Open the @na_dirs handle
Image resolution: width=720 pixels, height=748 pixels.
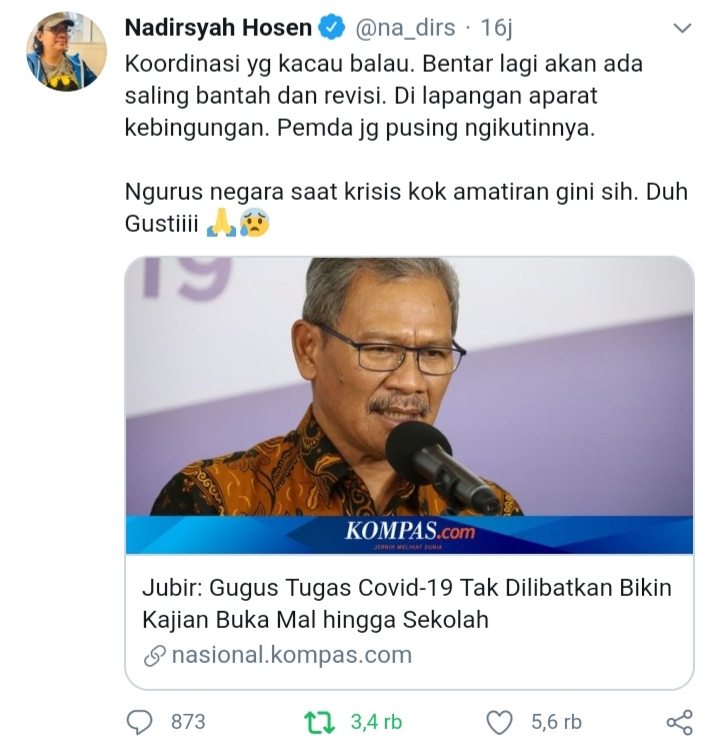405,28
